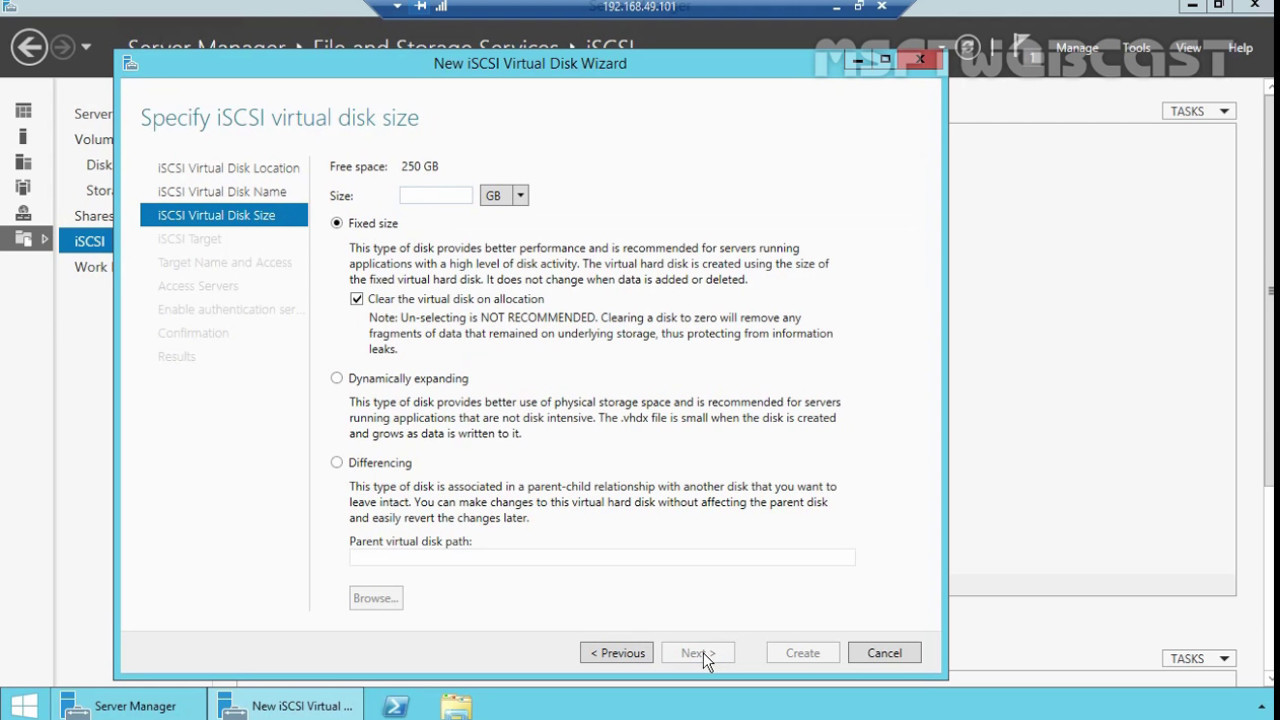Open the lower TASKS dropdown
1280x720 pixels.
click(1199, 658)
